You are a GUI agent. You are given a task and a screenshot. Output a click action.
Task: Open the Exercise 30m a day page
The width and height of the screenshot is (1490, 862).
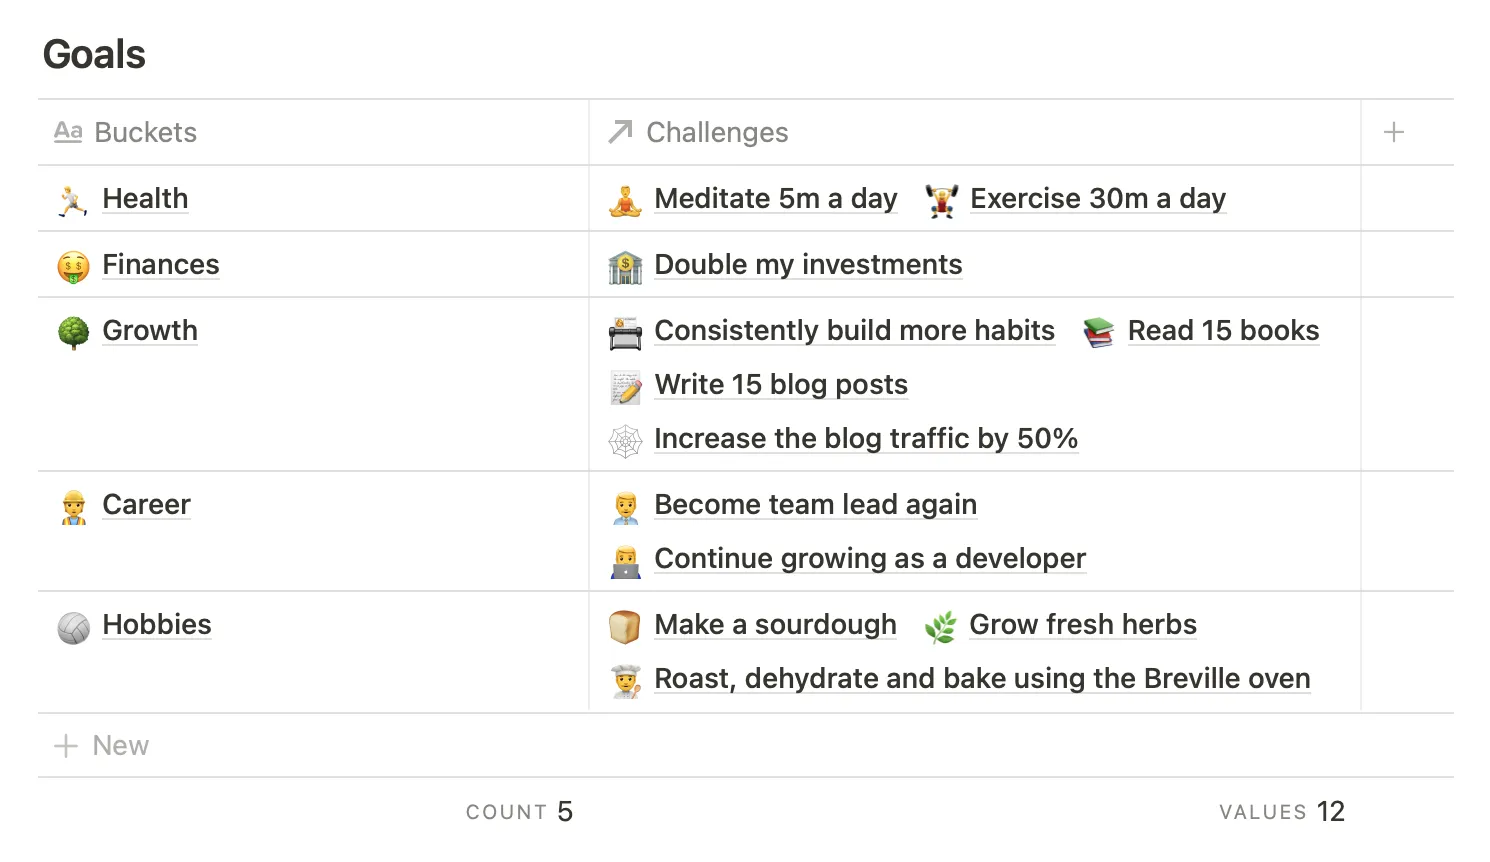(1098, 199)
